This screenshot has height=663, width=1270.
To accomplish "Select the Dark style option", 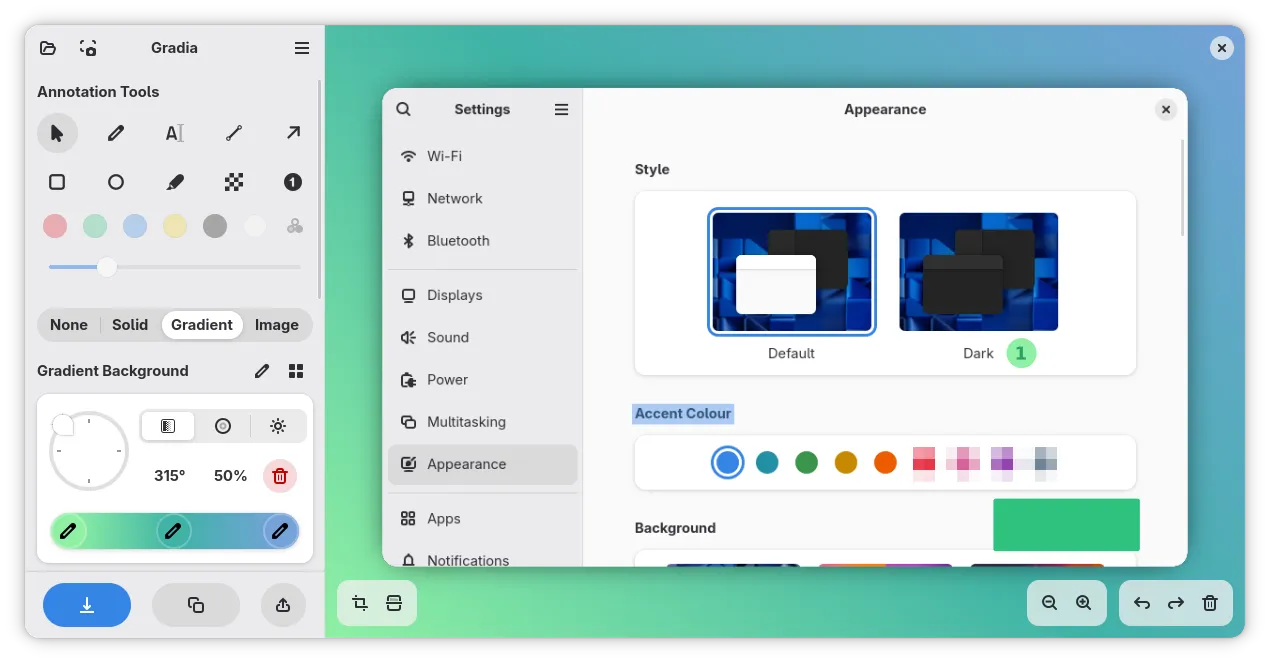I will (x=978, y=271).
